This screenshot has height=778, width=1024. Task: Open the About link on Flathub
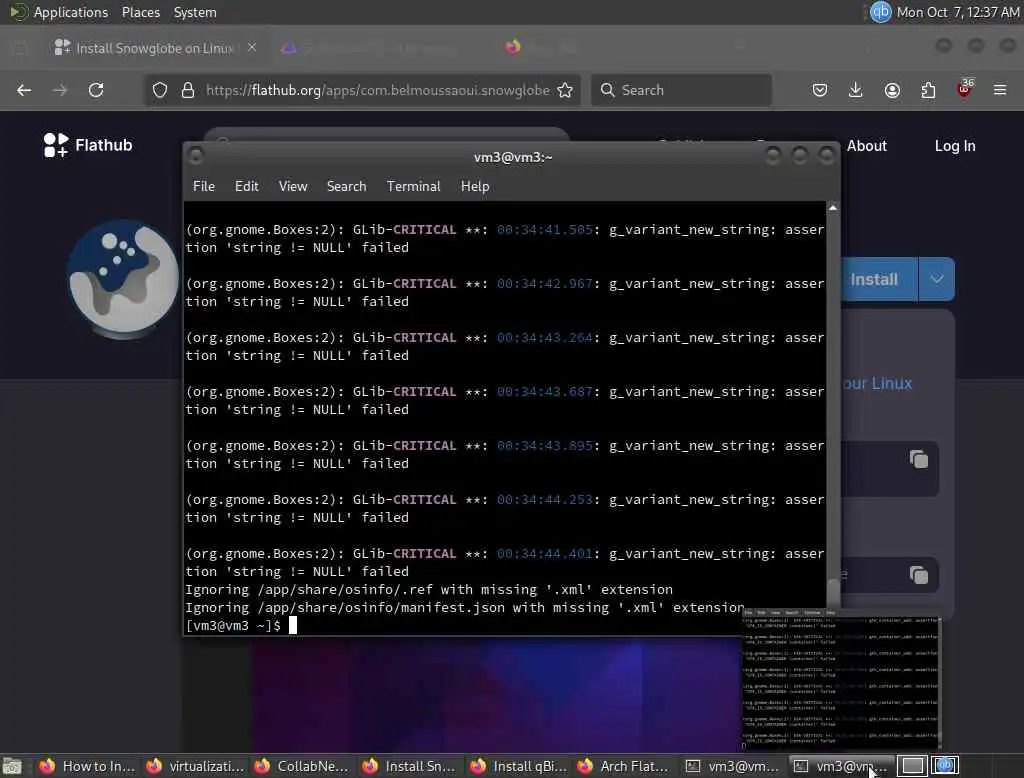click(x=867, y=146)
